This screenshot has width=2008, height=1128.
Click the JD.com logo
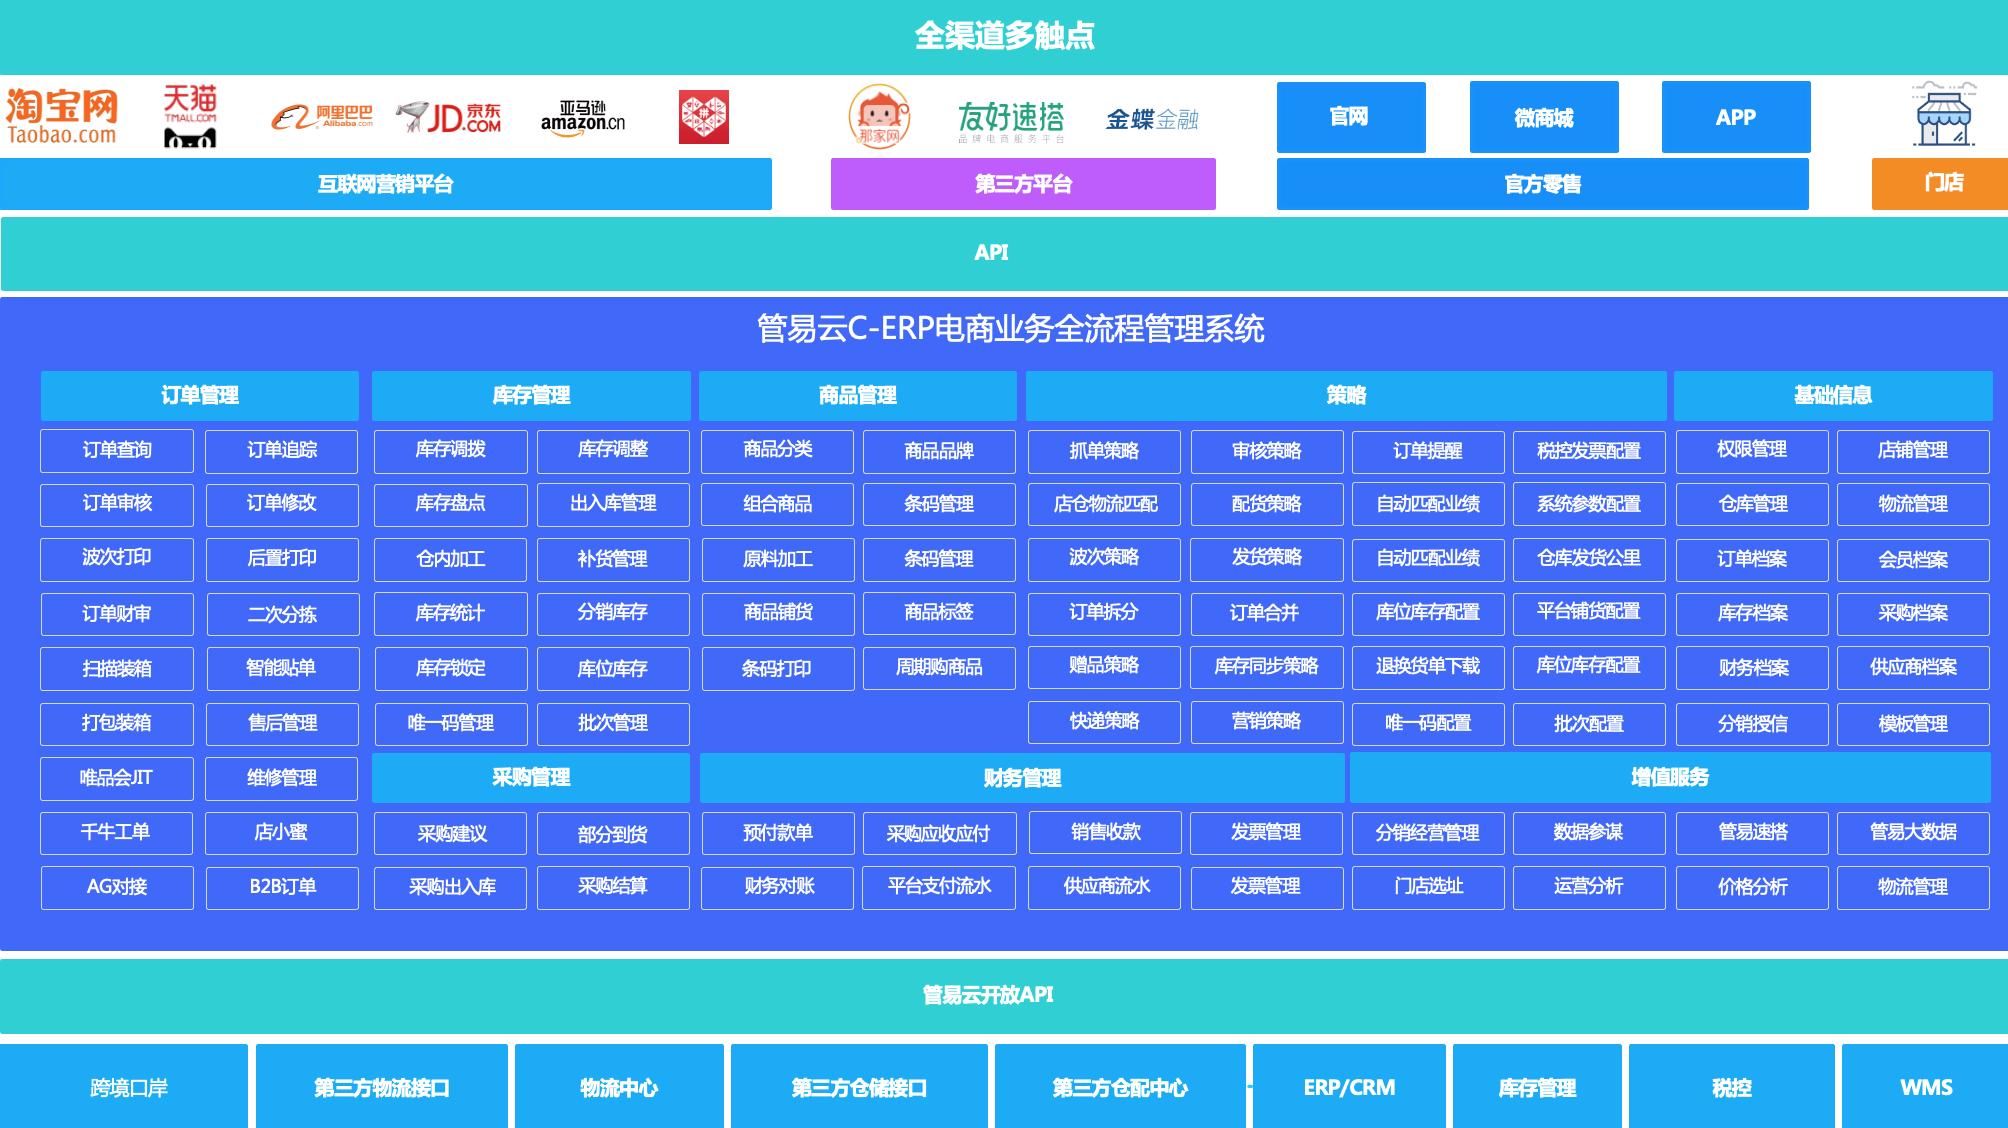pos(449,118)
